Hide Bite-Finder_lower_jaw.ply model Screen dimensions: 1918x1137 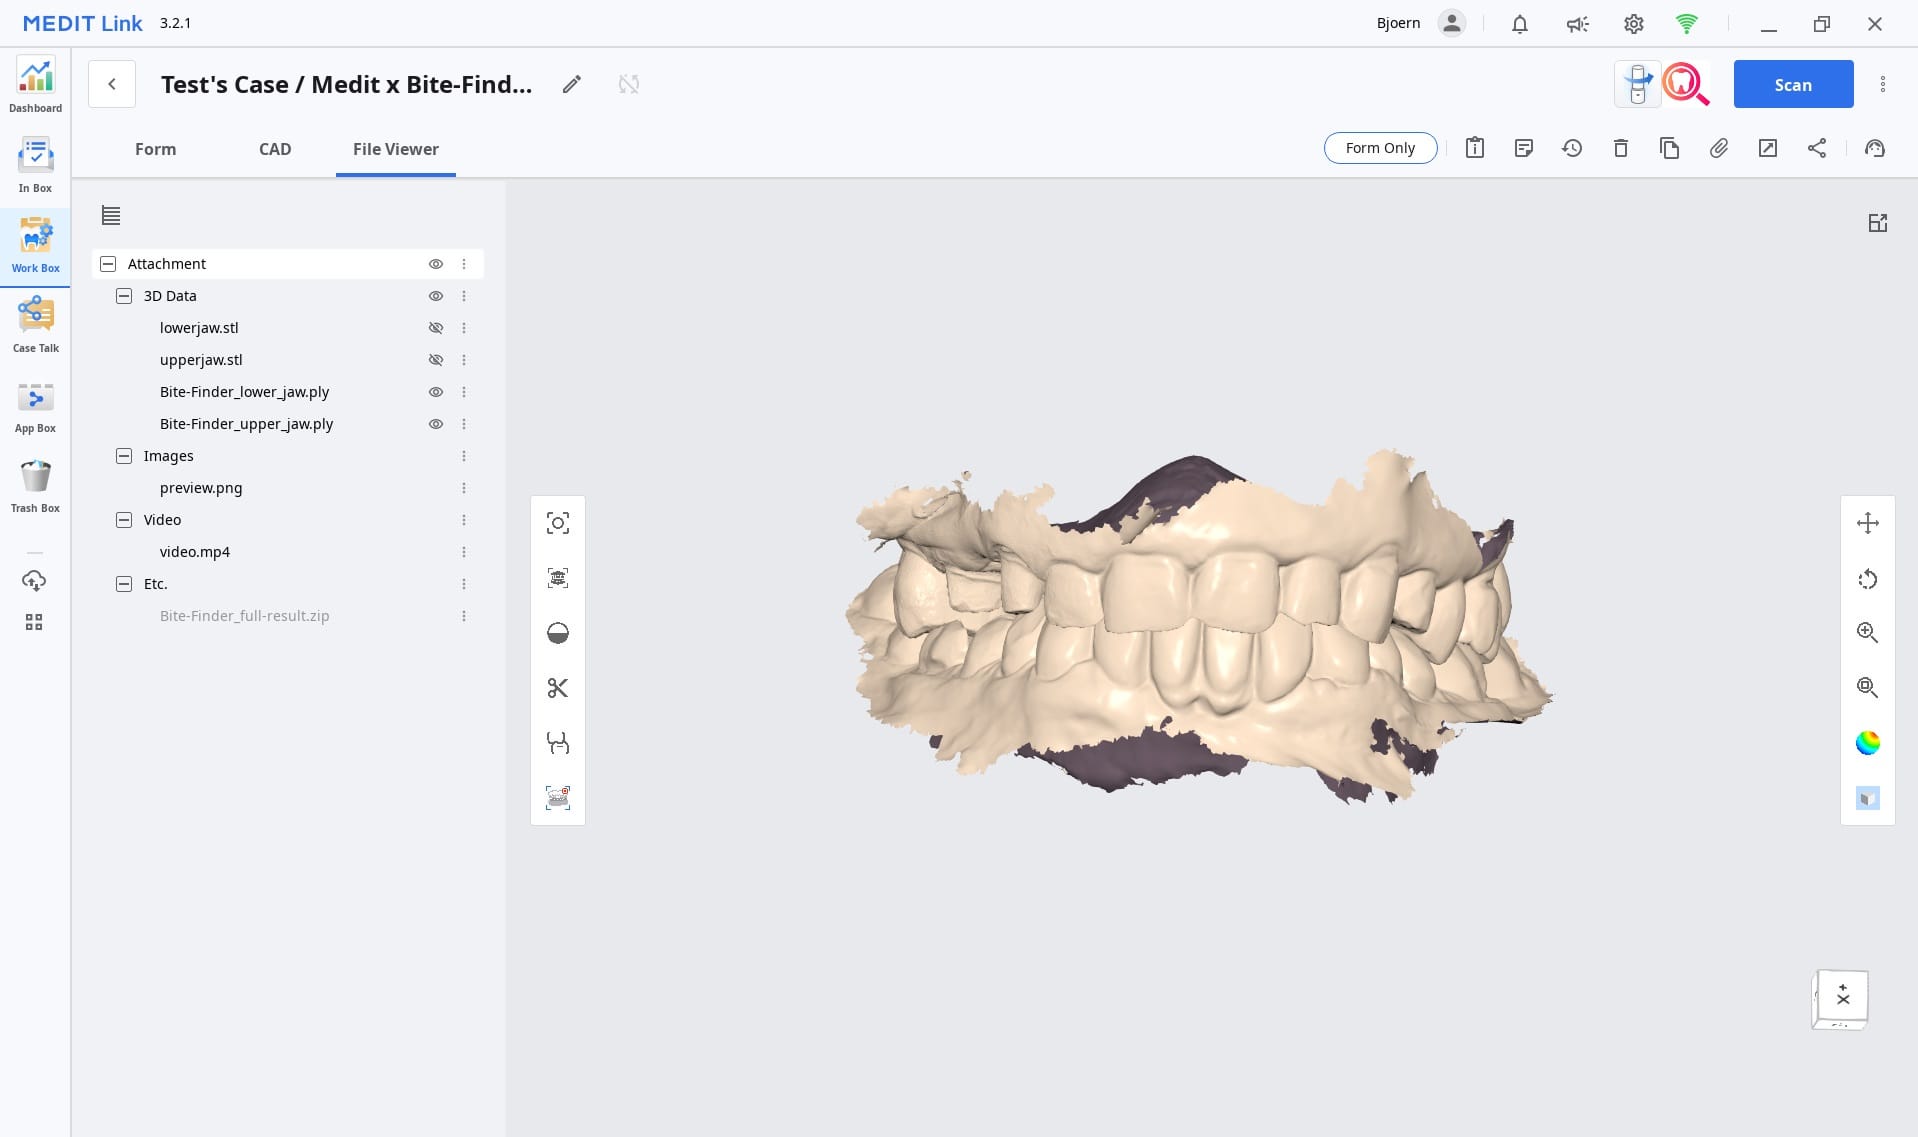coord(436,392)
